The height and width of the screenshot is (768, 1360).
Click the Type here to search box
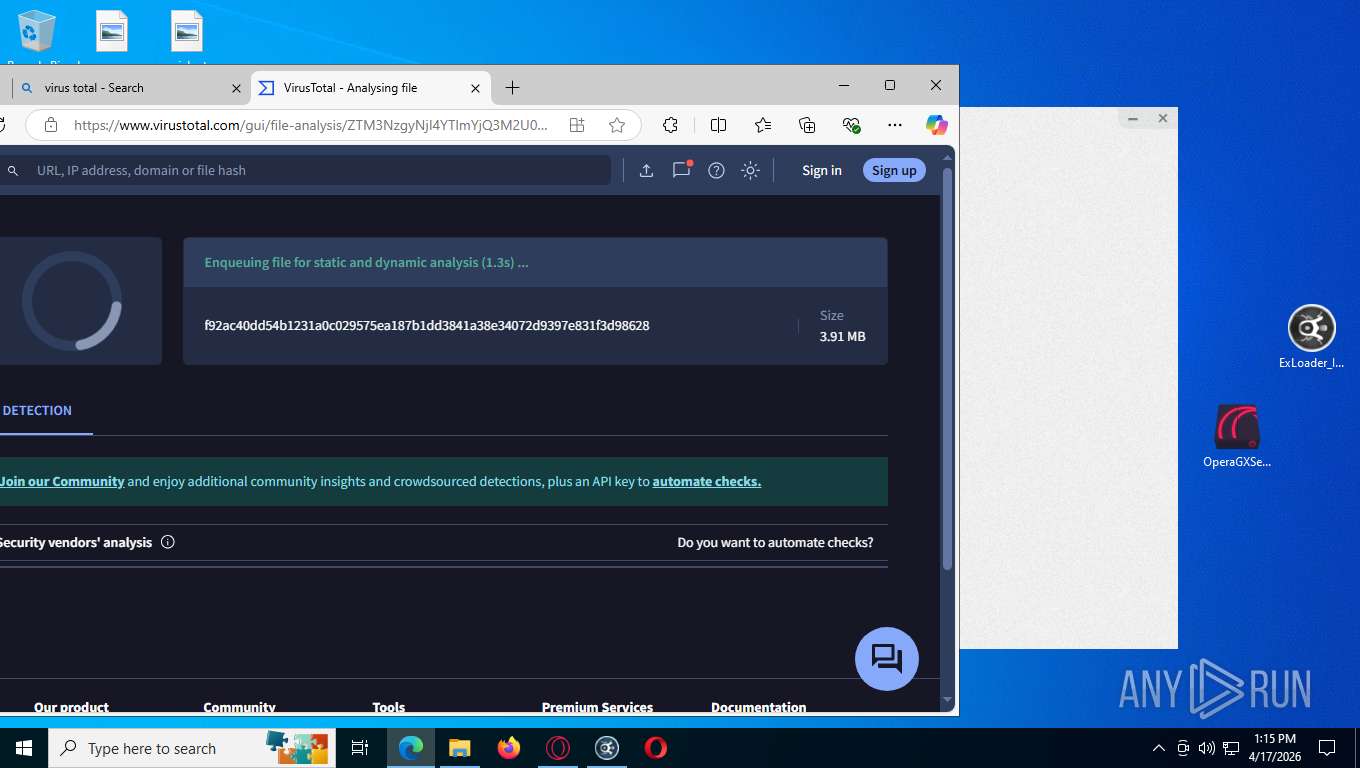click(192, 748)
